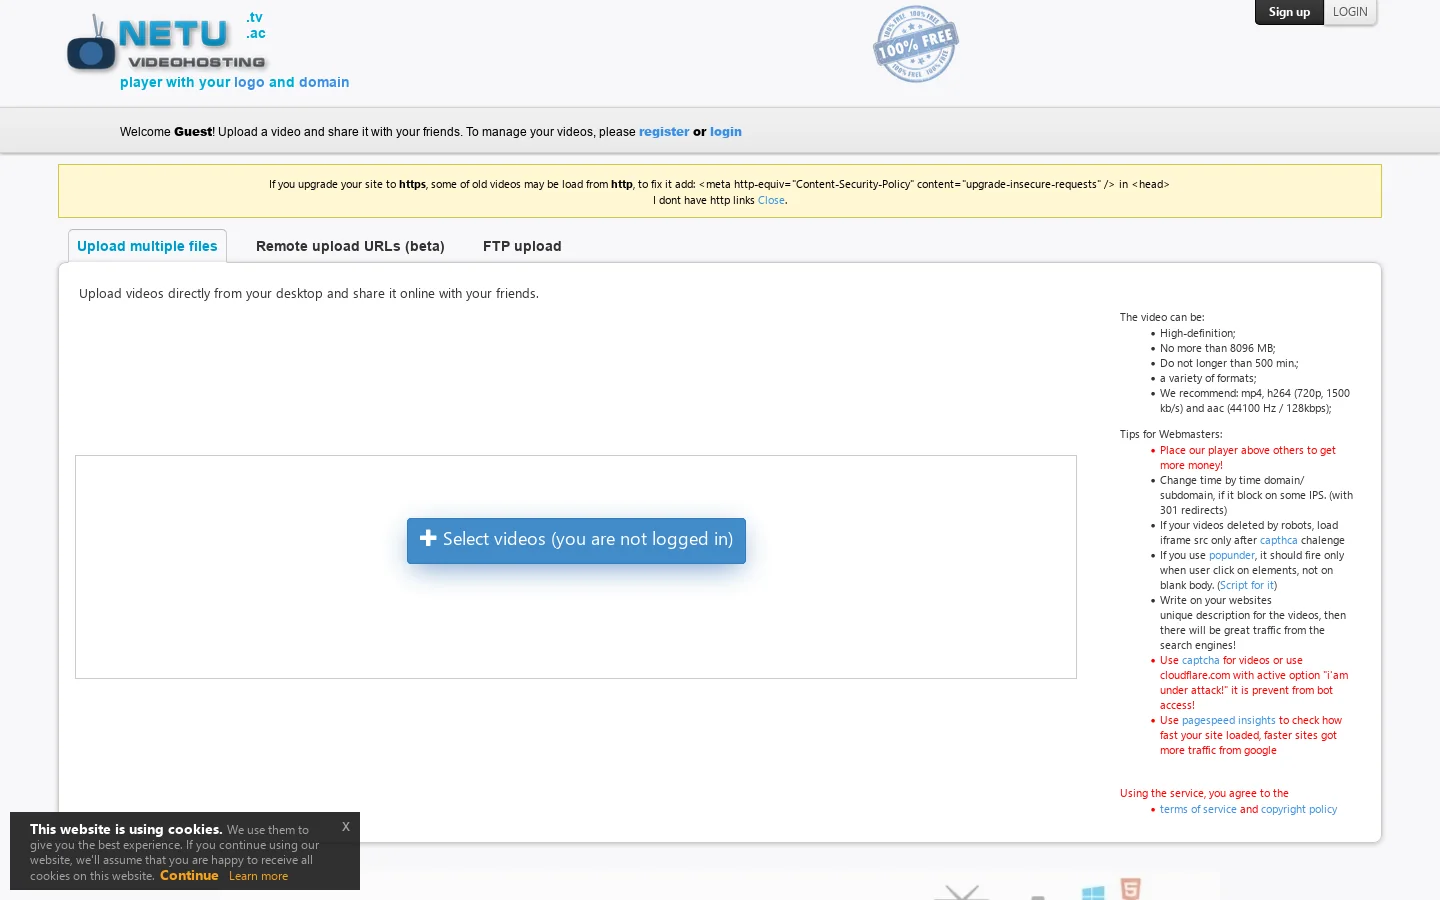
Task: Click the 'Welcome Guest!' text
Action: tap(167, 132)
